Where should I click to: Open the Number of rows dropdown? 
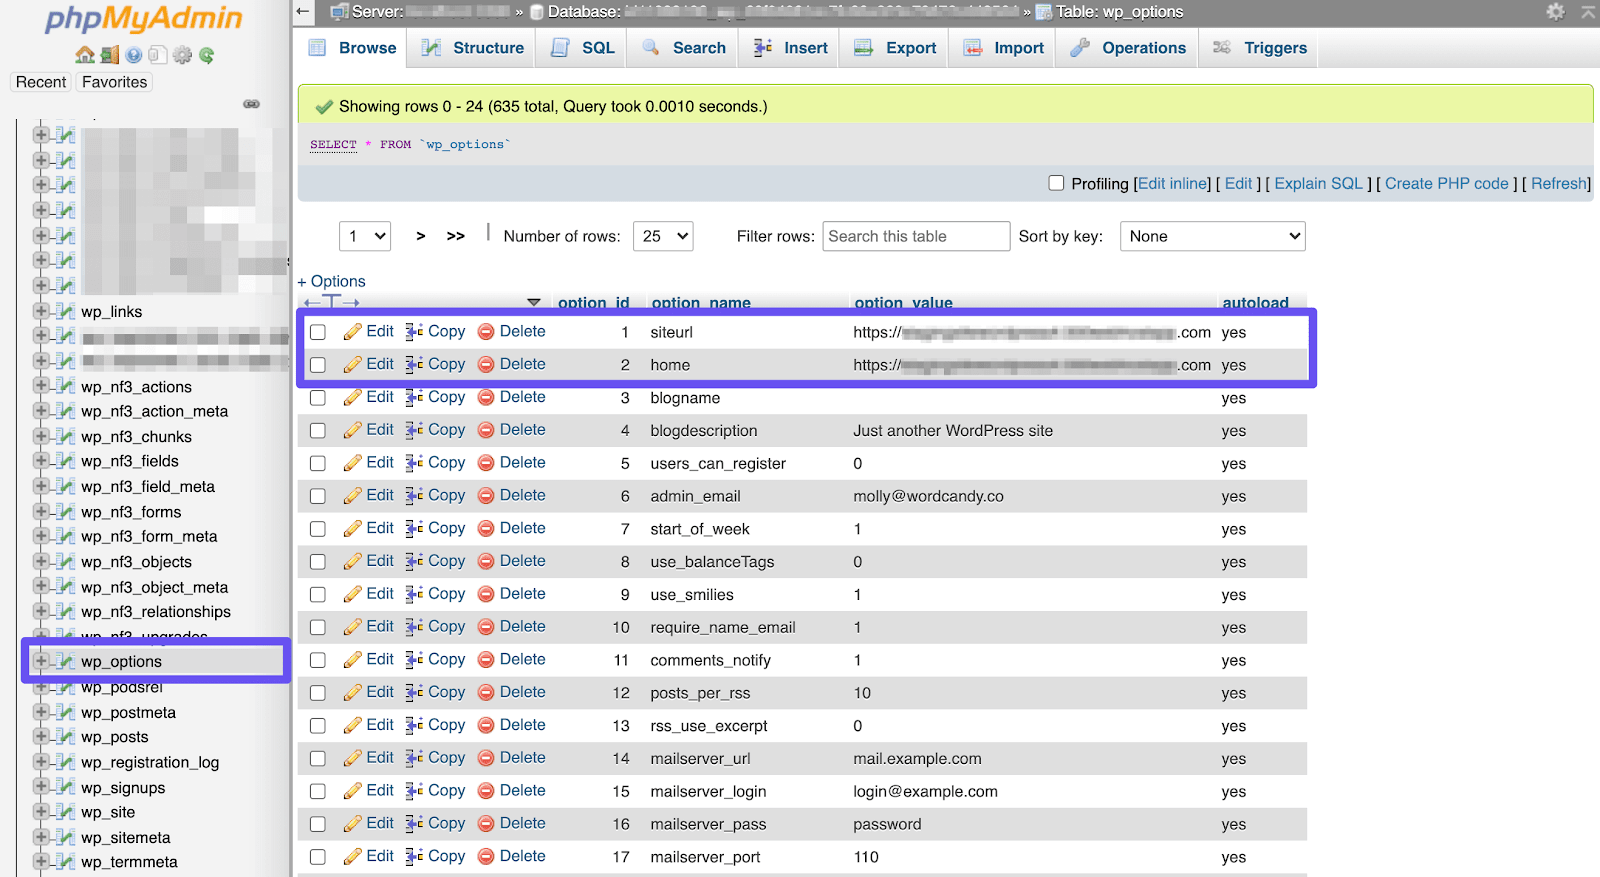coord(663,236)
